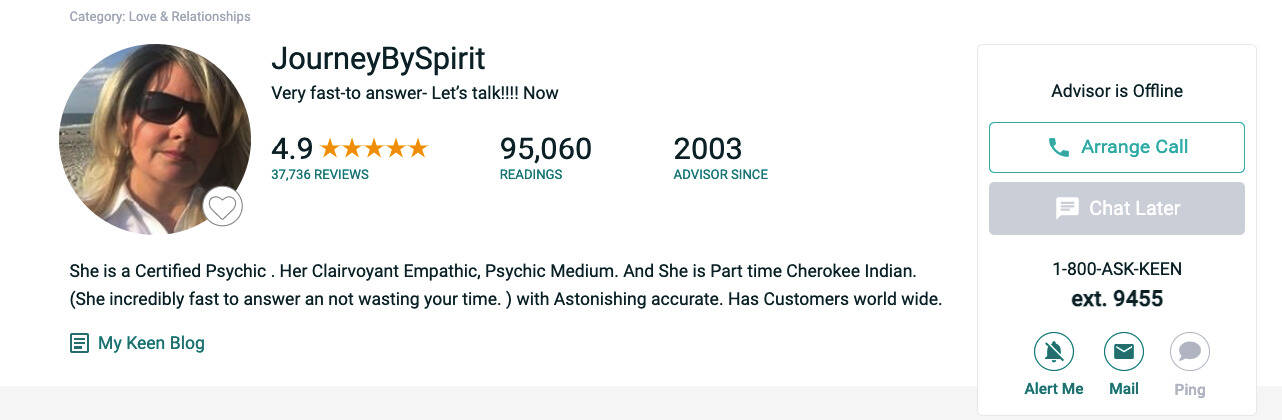
Task: Click the orange five-star rating
Action: (x=373, y=149)
